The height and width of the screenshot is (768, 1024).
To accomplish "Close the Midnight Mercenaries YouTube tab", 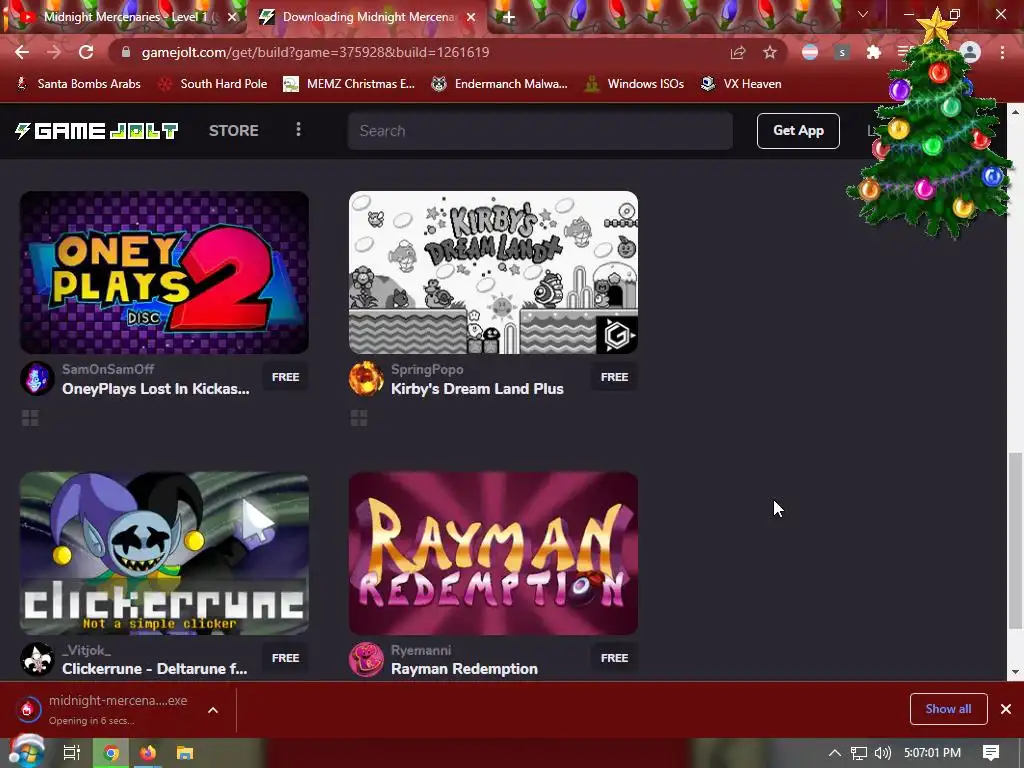I will coord(232,18).
